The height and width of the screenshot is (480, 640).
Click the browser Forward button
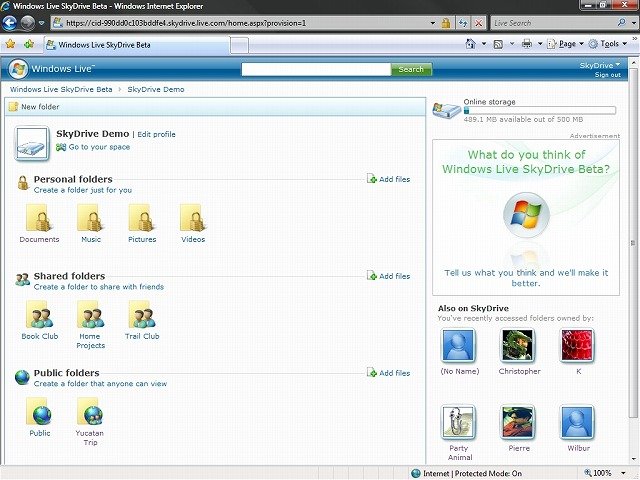pyautogui.click(x=28, y=23)
